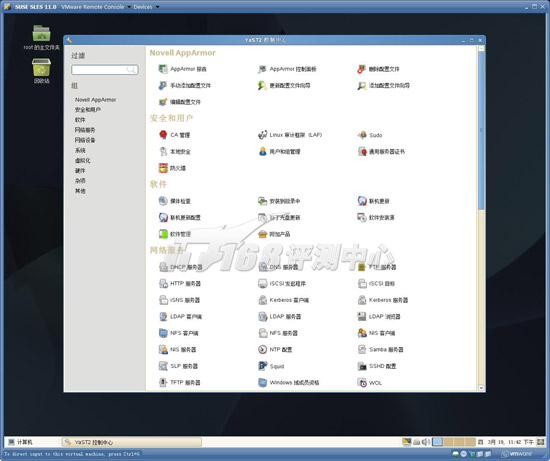This screenshot has width=550, height=461.
Task: Select the 网络设备 group in sidebar
Action: pos(85,140)
